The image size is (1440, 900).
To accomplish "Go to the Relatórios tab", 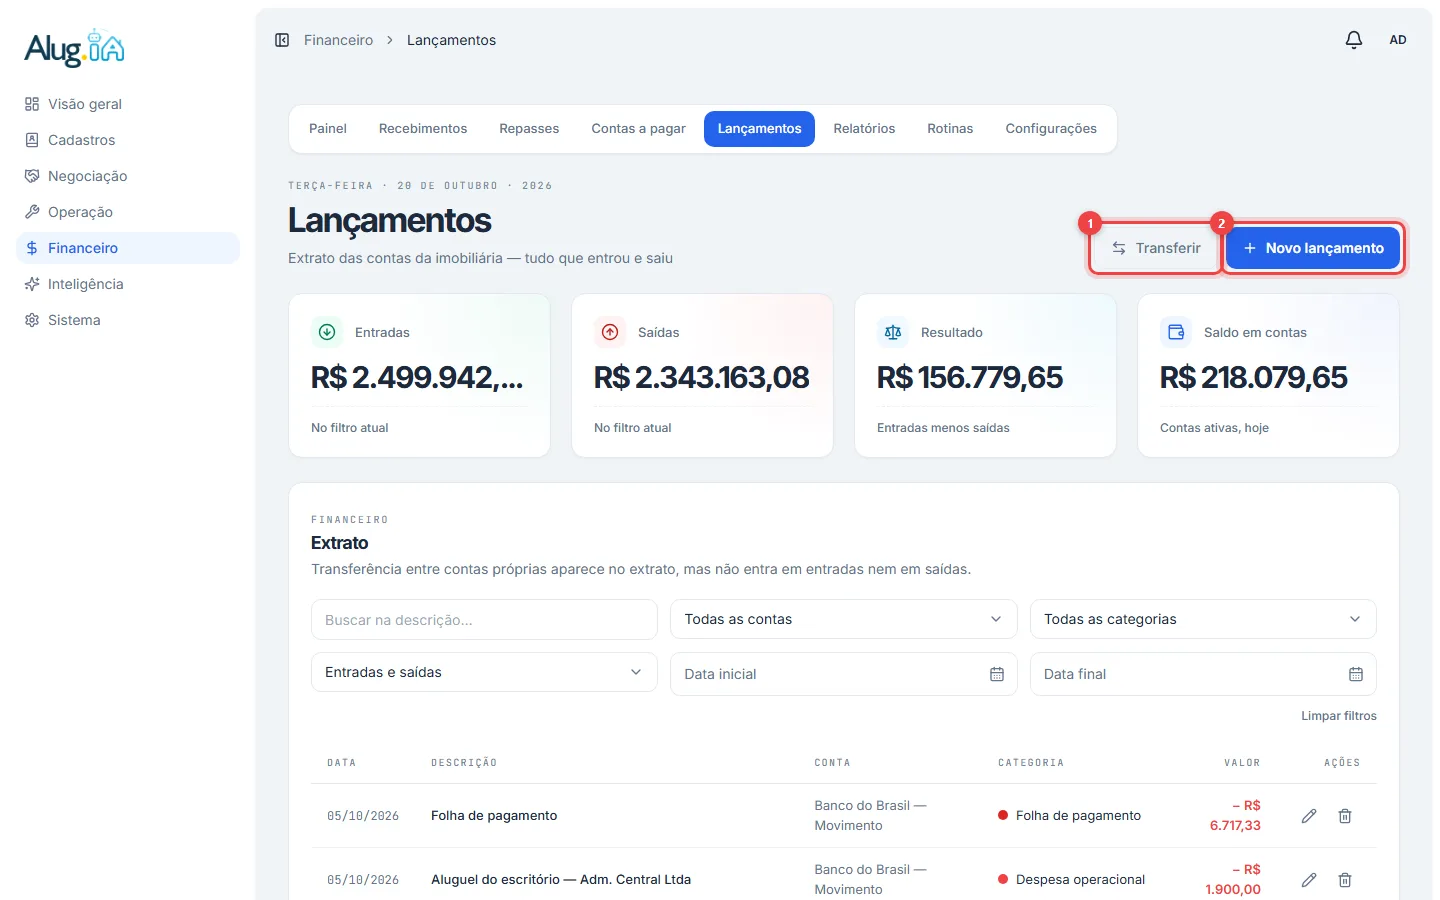I will (864, 129).
